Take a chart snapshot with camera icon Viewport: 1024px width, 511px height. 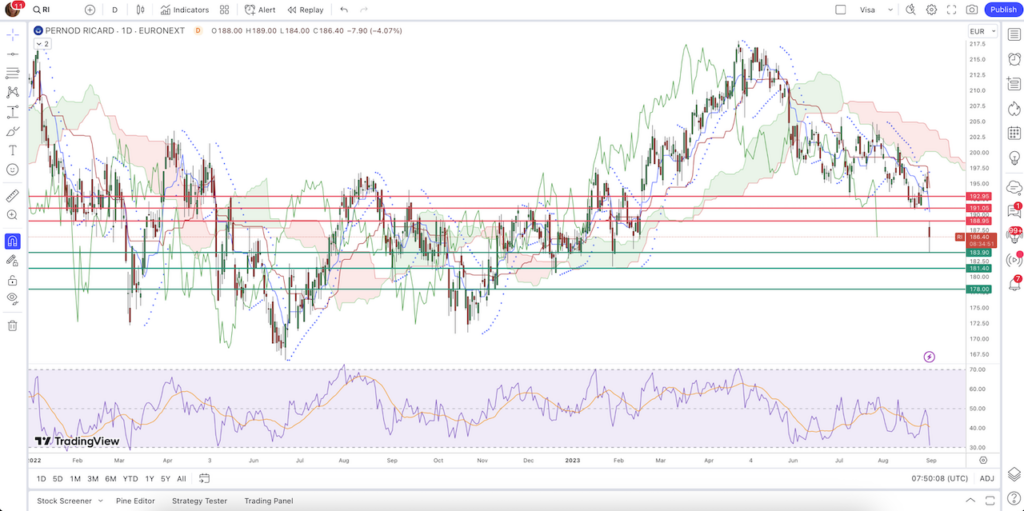pyautogui.click(x=972, y=9)
